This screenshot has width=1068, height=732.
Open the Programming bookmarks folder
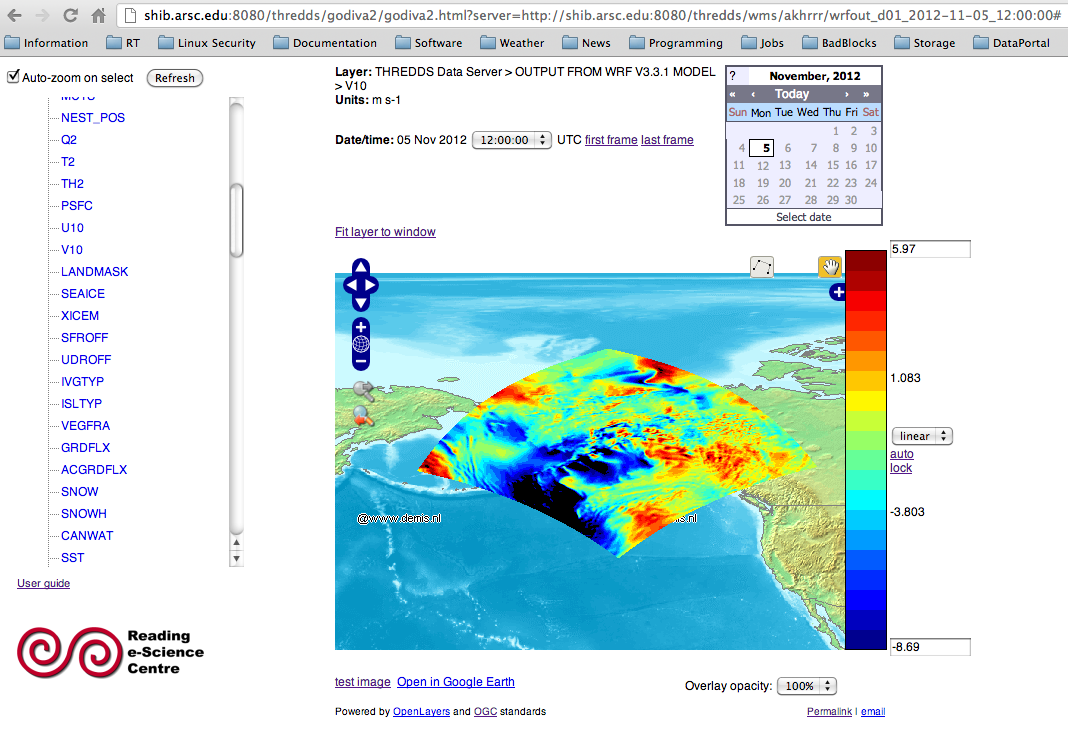click(x=674, y=43)
